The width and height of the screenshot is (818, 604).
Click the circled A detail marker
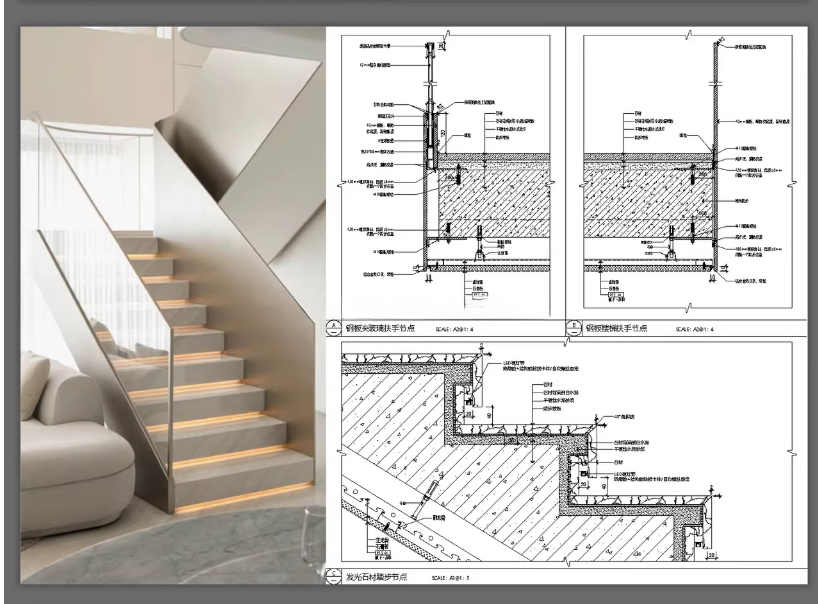click(x=334, y=328)
